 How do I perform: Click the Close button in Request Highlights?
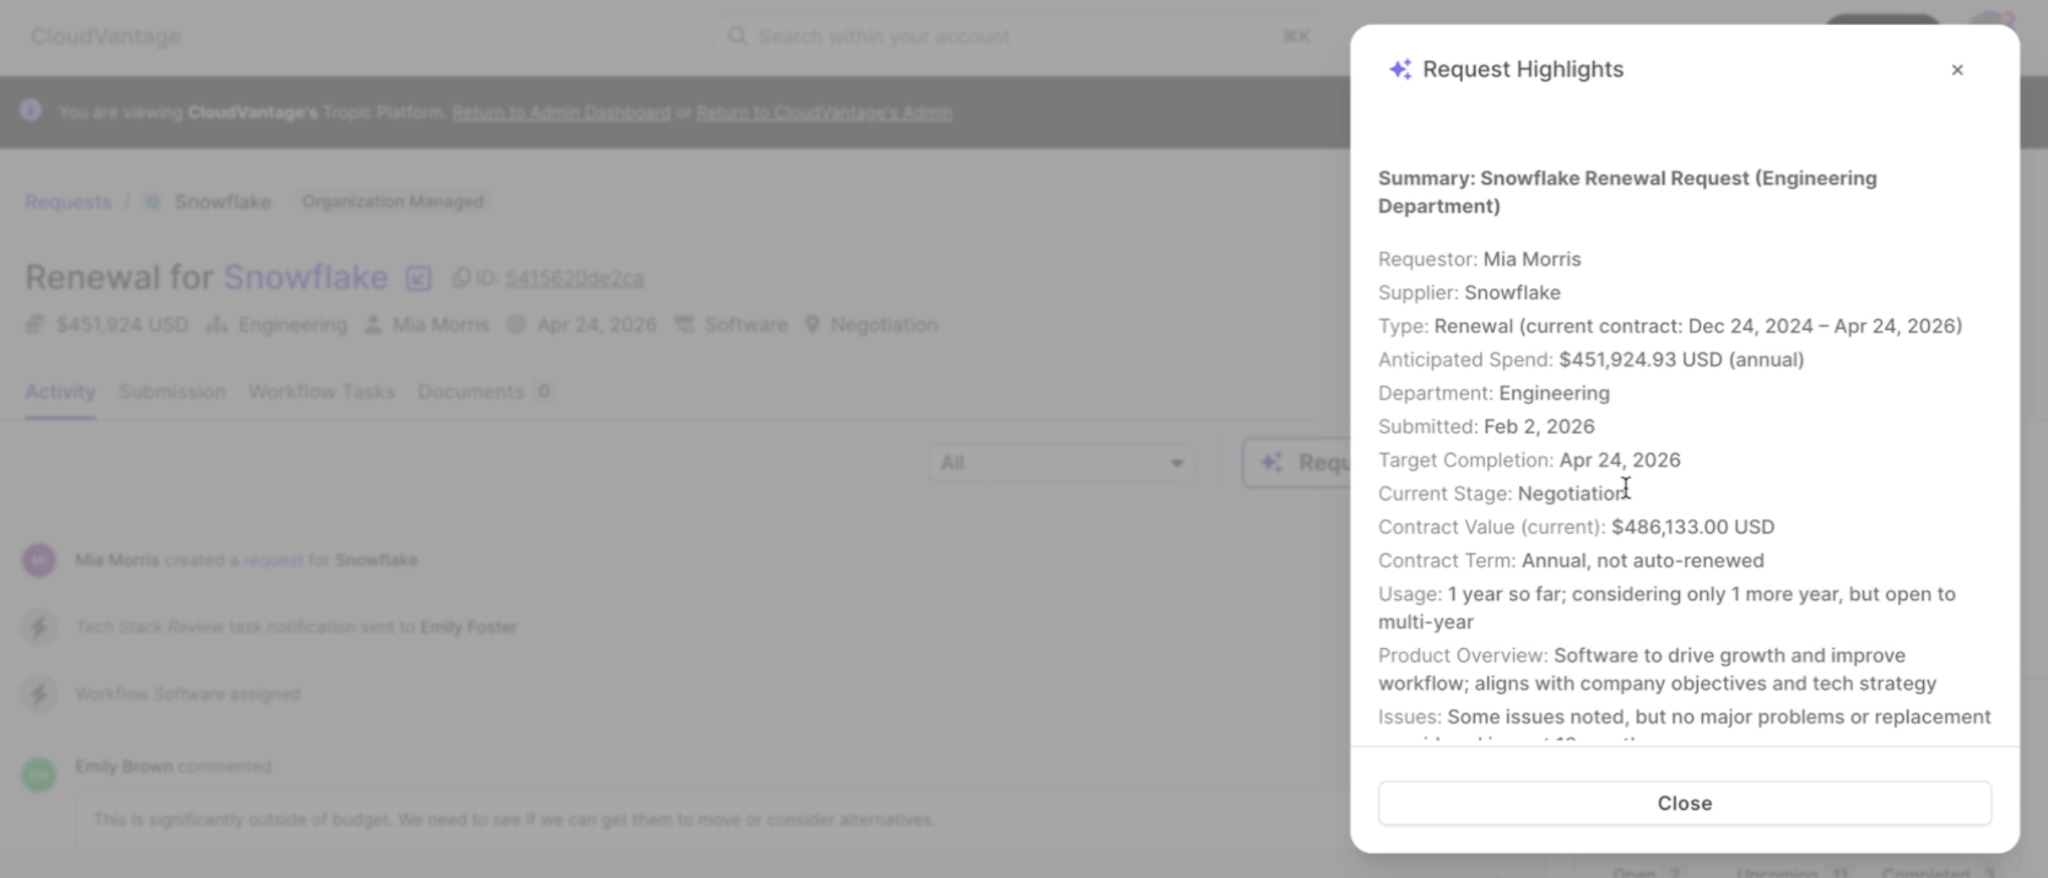coord(1684,803)
